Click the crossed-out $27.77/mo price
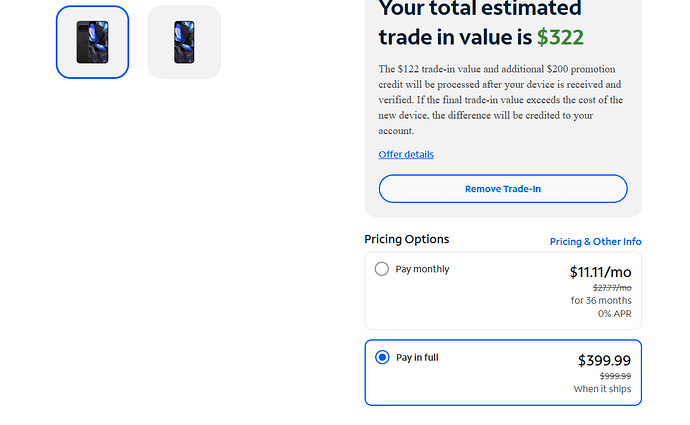This screenshot has width=690, height=425. (611, 288)
